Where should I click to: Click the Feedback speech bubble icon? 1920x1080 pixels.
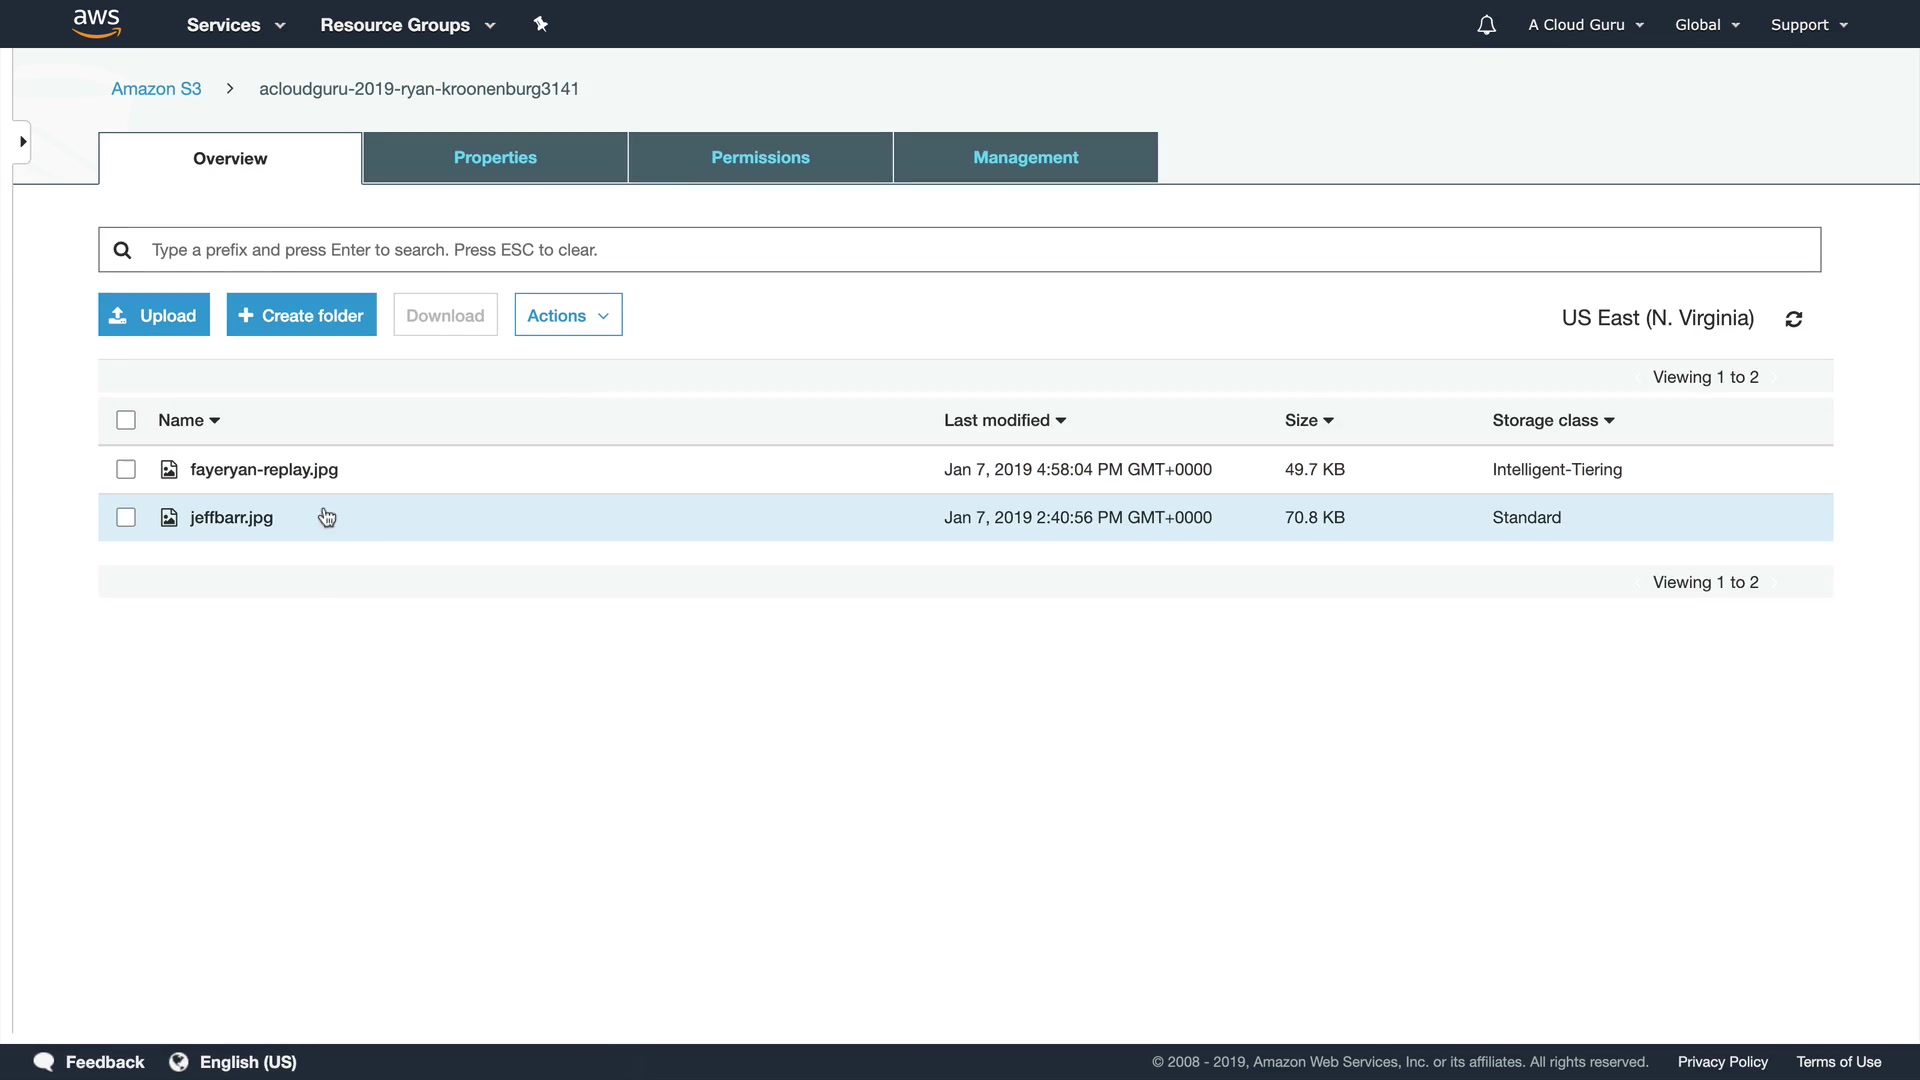point(44,1062)
